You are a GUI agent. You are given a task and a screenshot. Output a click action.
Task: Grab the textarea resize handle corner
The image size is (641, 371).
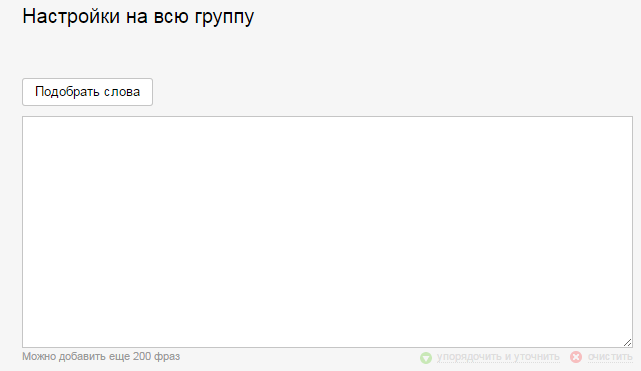point(628,342)
